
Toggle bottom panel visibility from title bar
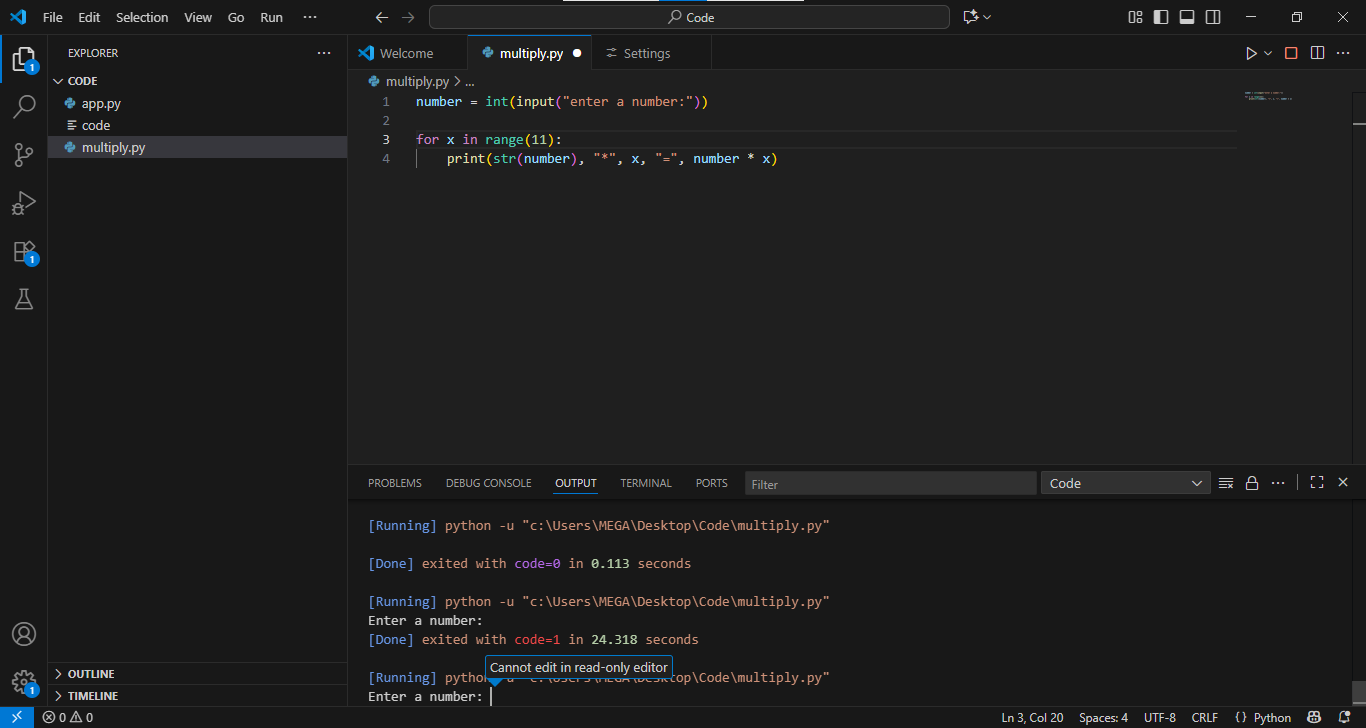tap(1187, 17)
